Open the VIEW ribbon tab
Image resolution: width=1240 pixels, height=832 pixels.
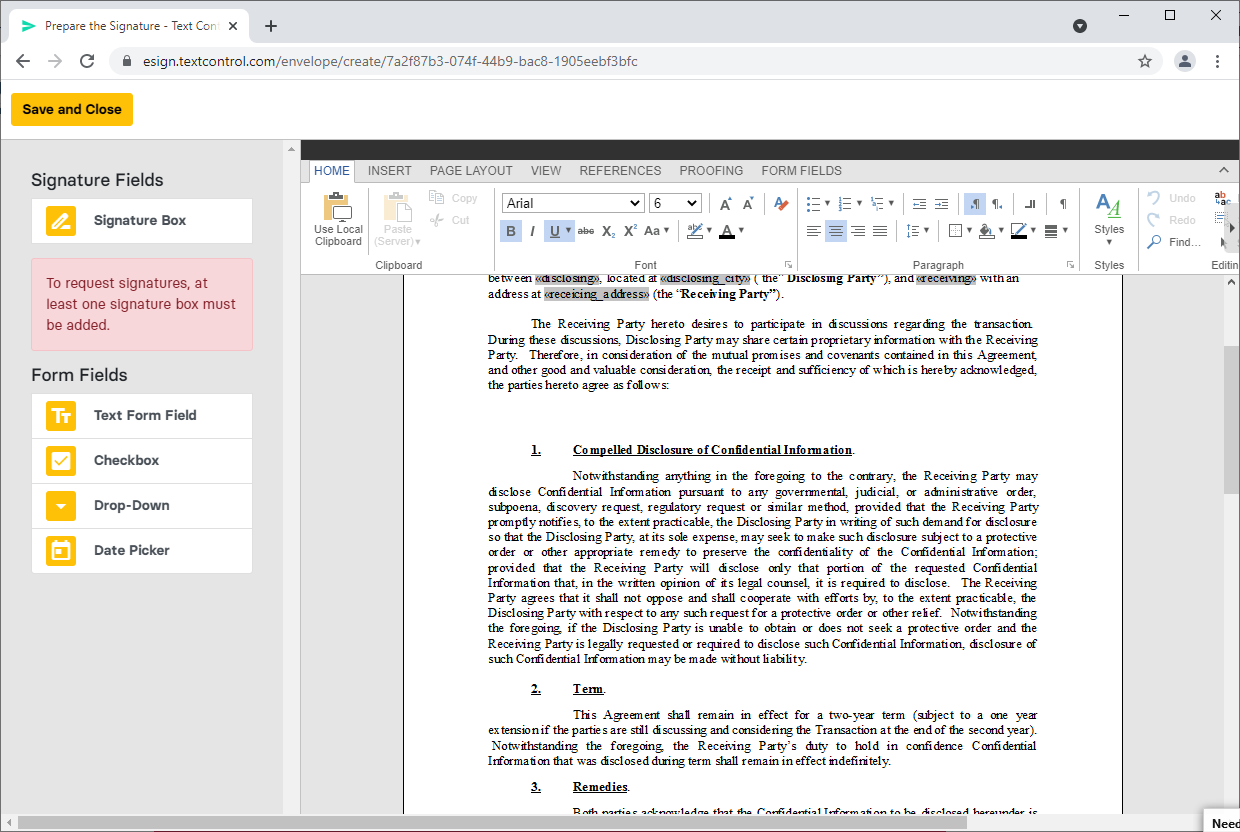pyautogui.click(x=546, y=171)
